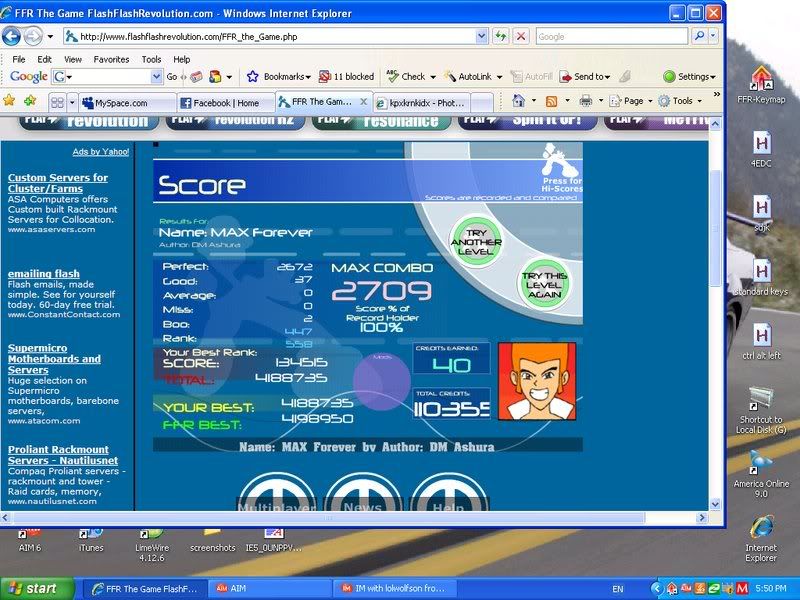Open the Help menu
This screenshot has width=800, height=600.
pyautogui.click(x=181, y=59)
